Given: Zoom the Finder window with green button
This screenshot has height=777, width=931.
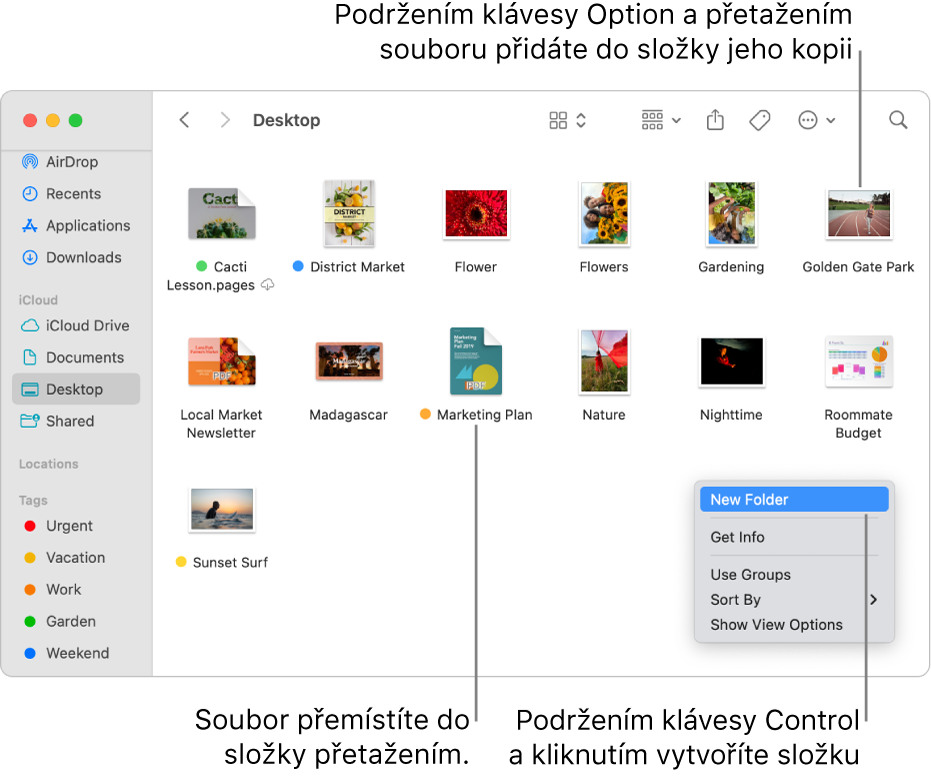Looking at the screenshot, I should (x=75, y=120).
